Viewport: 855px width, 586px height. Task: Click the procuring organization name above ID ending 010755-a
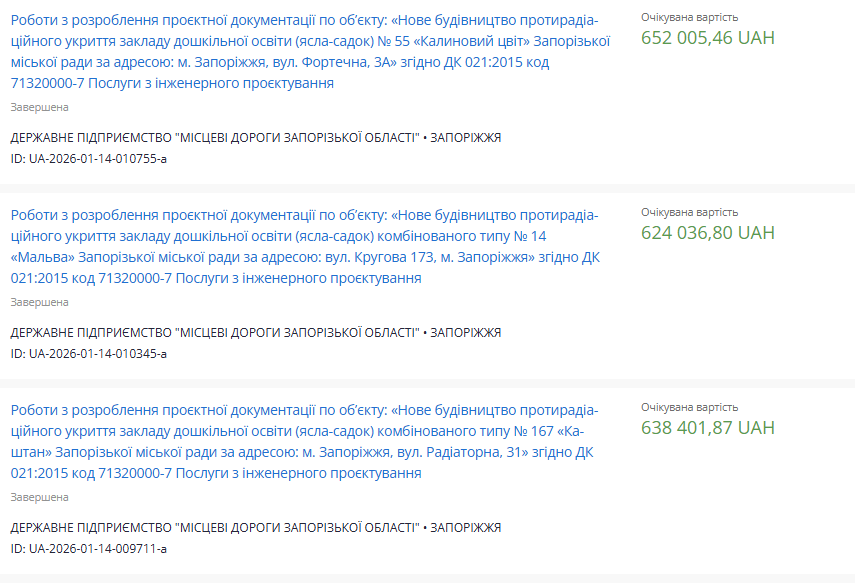[x=214, y=137]
